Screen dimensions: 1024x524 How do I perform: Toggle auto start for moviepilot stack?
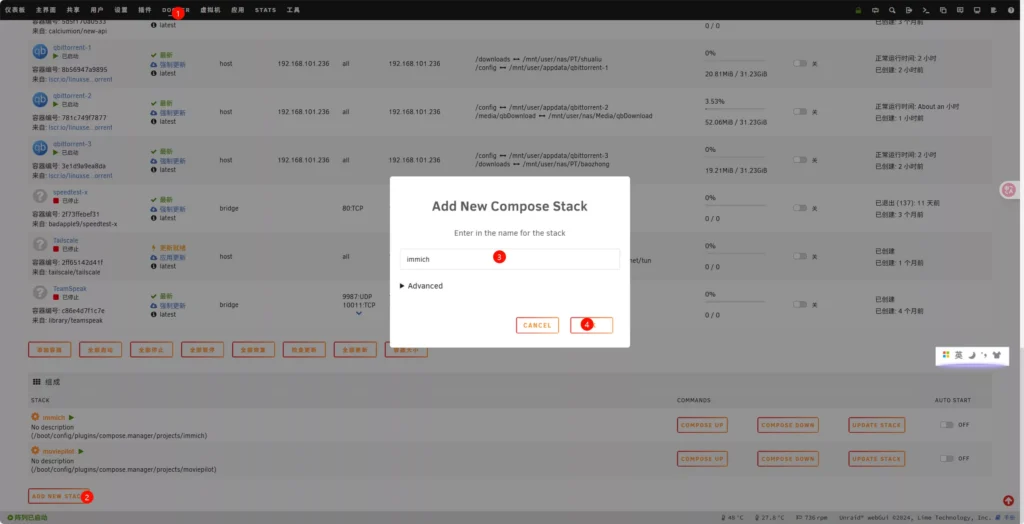click(946, 458)
